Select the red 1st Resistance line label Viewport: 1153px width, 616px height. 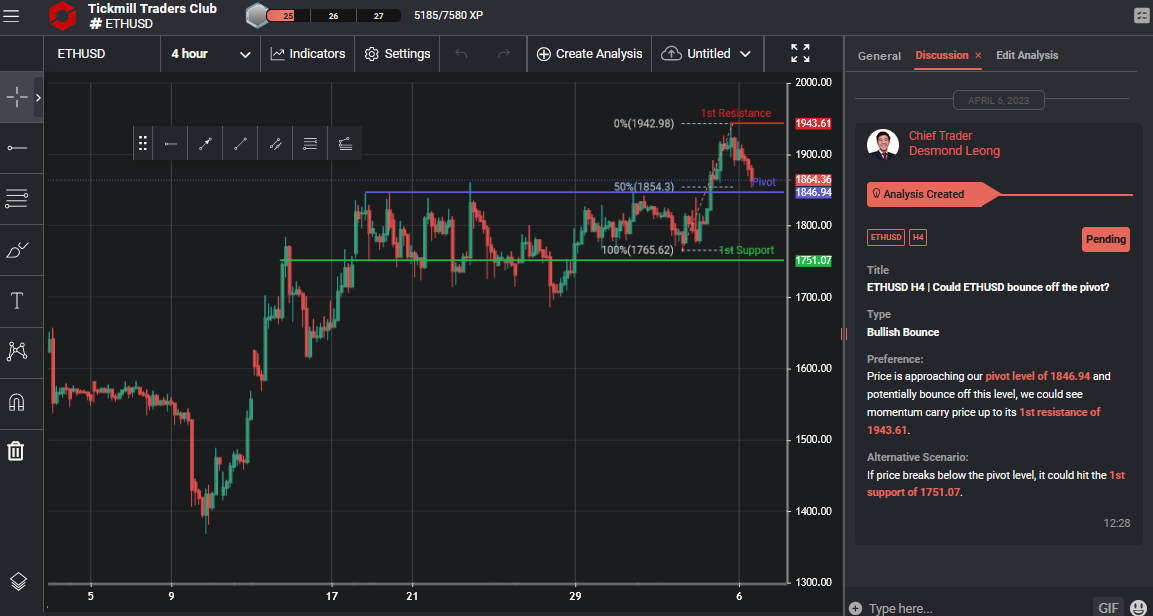pos(735,113)
